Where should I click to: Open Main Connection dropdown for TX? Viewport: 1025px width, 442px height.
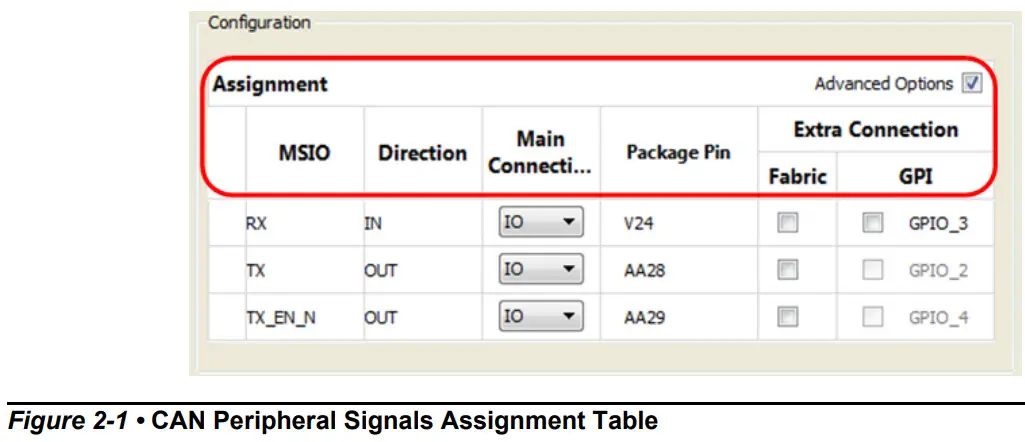pos(541,270)
